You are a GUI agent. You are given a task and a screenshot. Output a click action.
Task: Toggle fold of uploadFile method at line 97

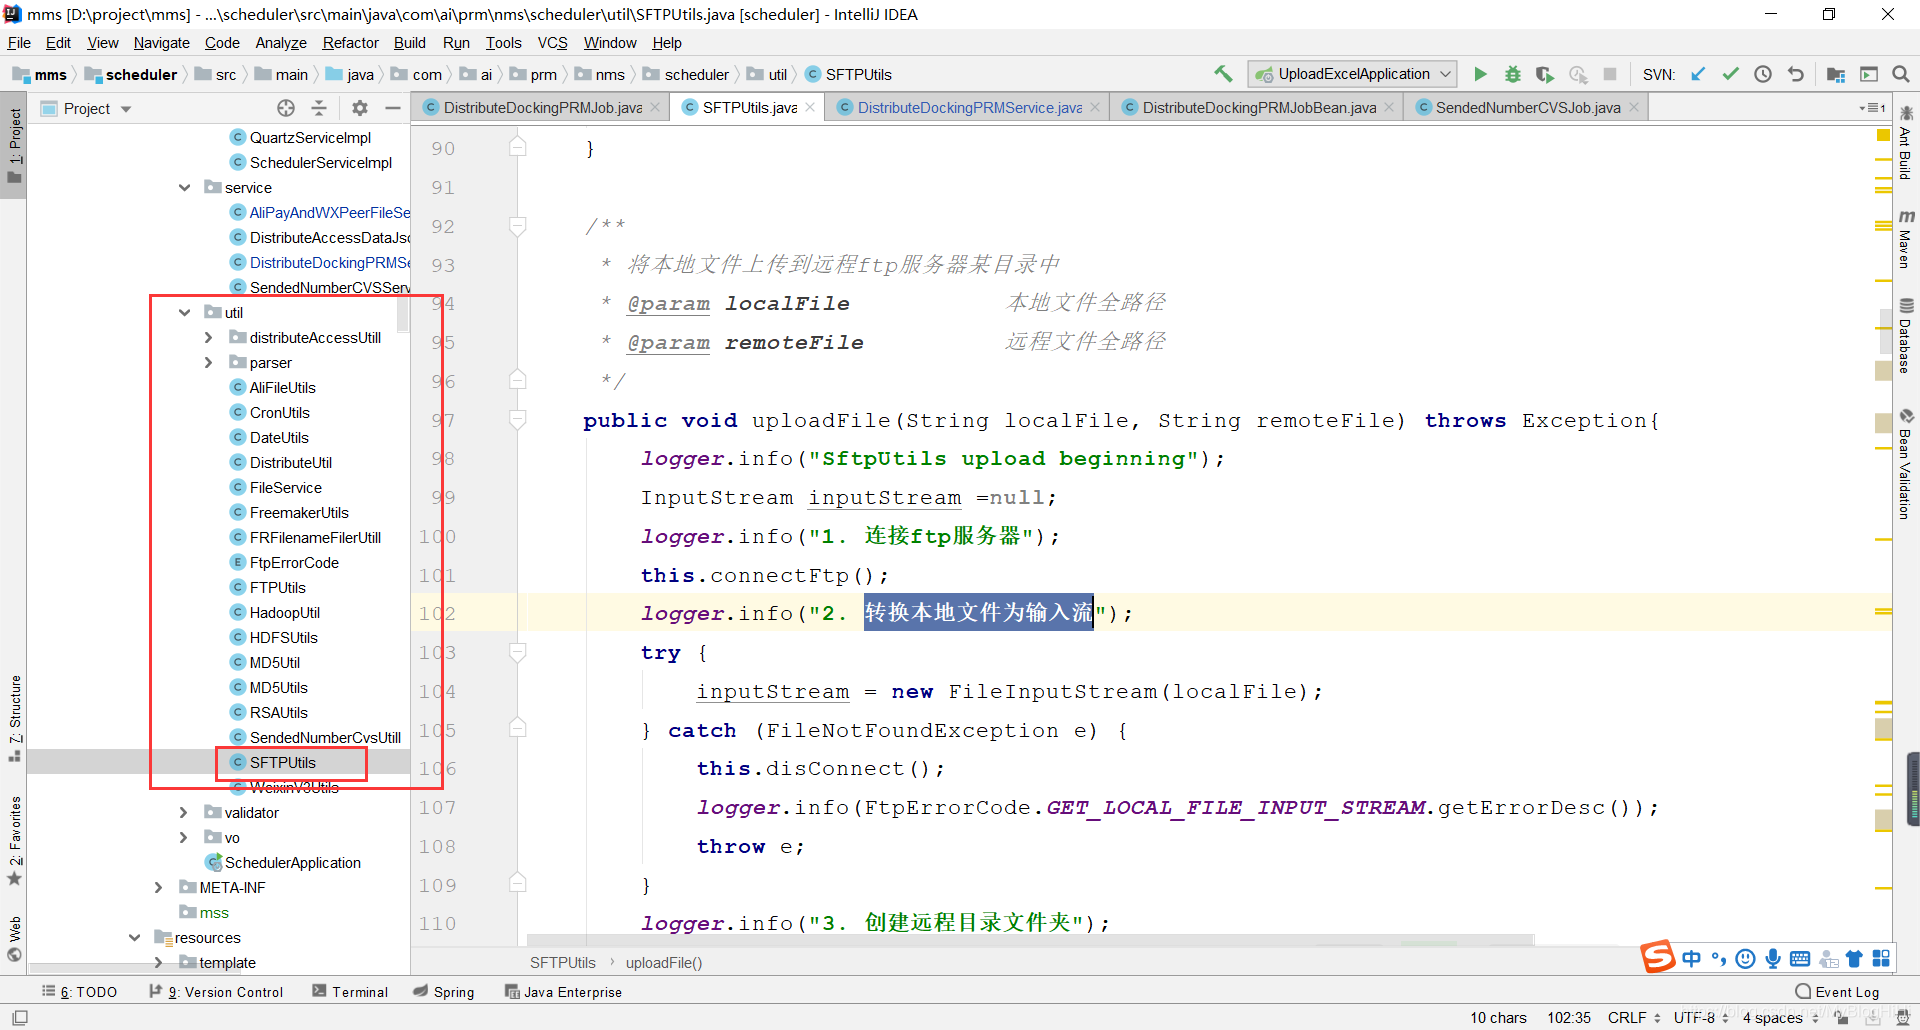tap(517, 420)
